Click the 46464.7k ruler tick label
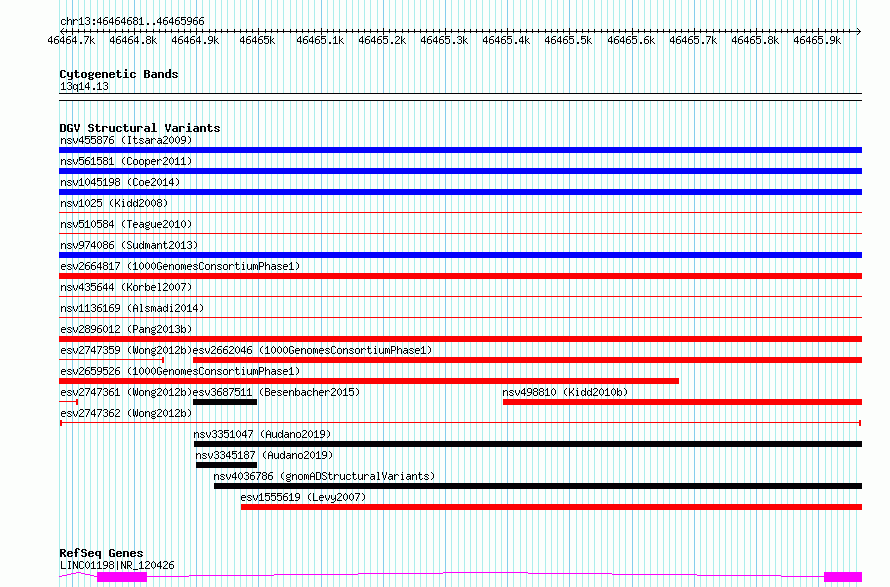Image resolution: width=890 pixels, height=587 pixels. pyautogui.click(x=72, y=41)
